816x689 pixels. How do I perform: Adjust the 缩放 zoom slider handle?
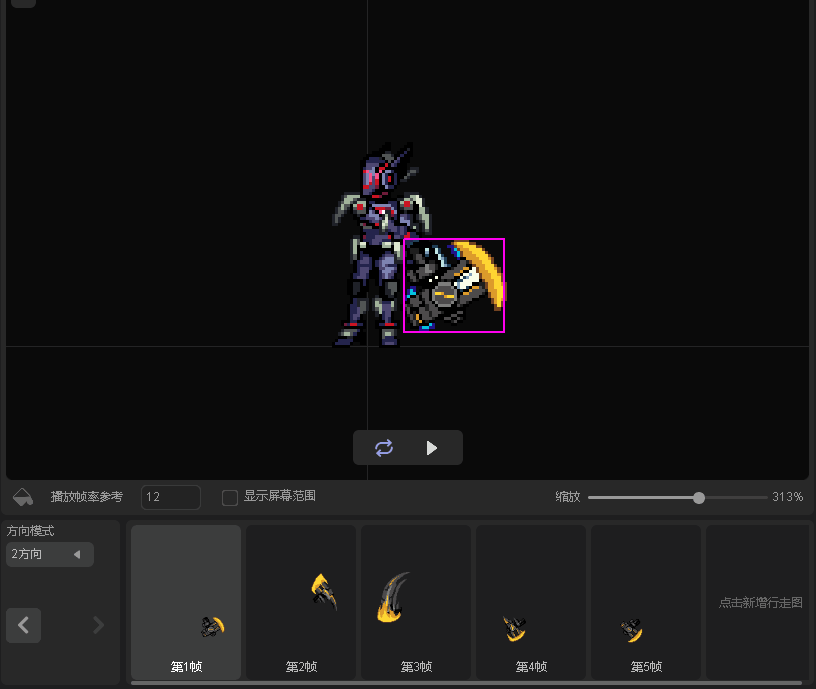pos(699,498)
